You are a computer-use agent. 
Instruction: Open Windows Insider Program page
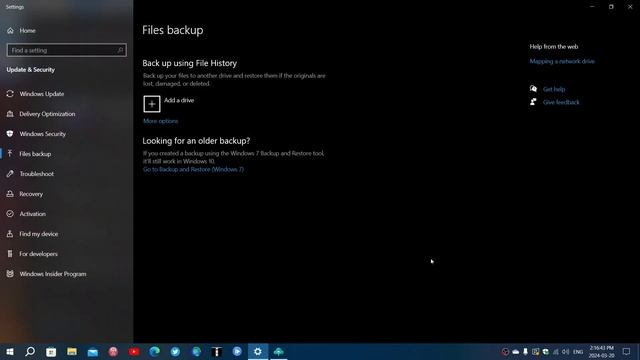coord(53,274)
